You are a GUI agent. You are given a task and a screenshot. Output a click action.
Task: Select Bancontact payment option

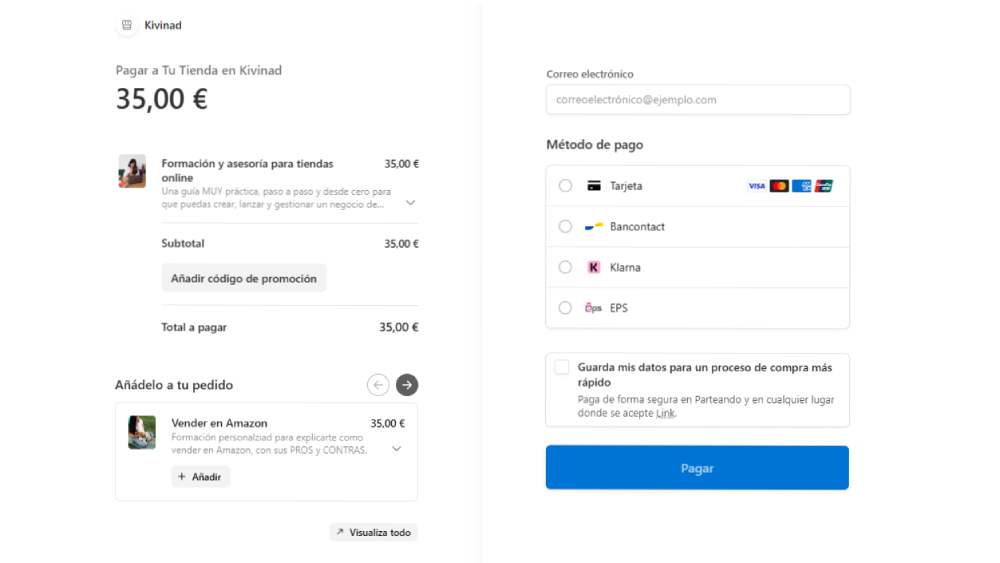[x=565, y=227]
